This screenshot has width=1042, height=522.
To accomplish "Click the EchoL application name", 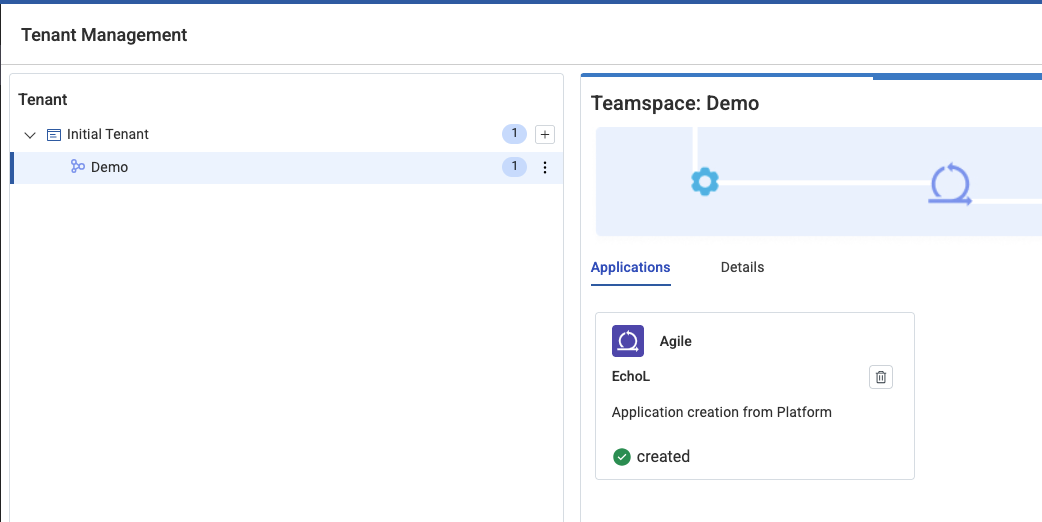I will tap(631, 377).
